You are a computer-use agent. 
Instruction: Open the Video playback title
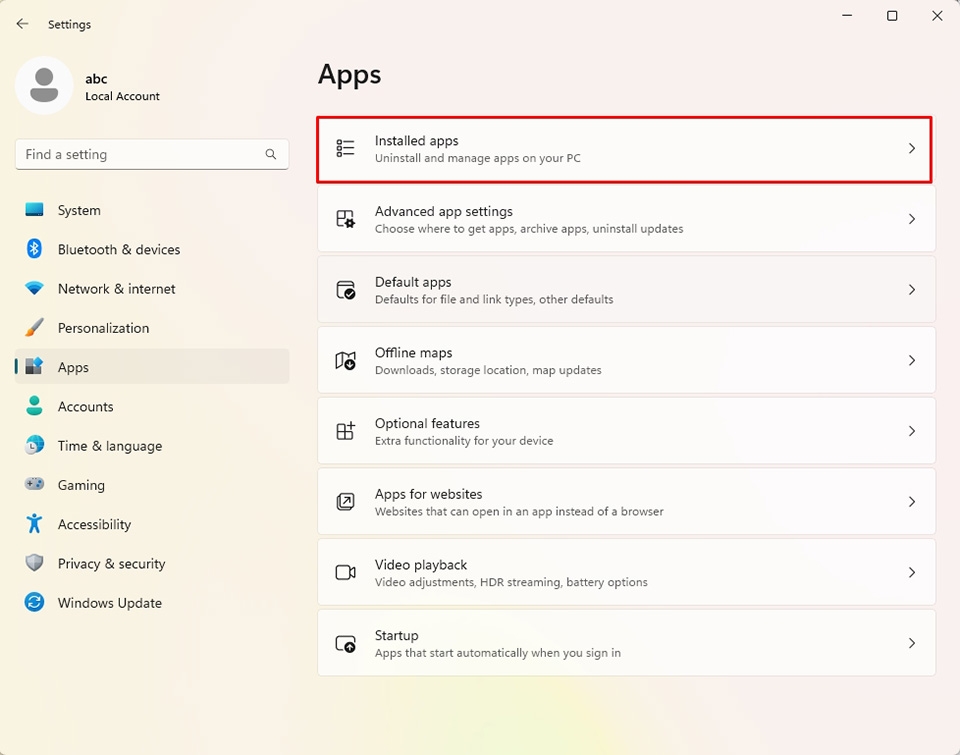coord(421,565)
